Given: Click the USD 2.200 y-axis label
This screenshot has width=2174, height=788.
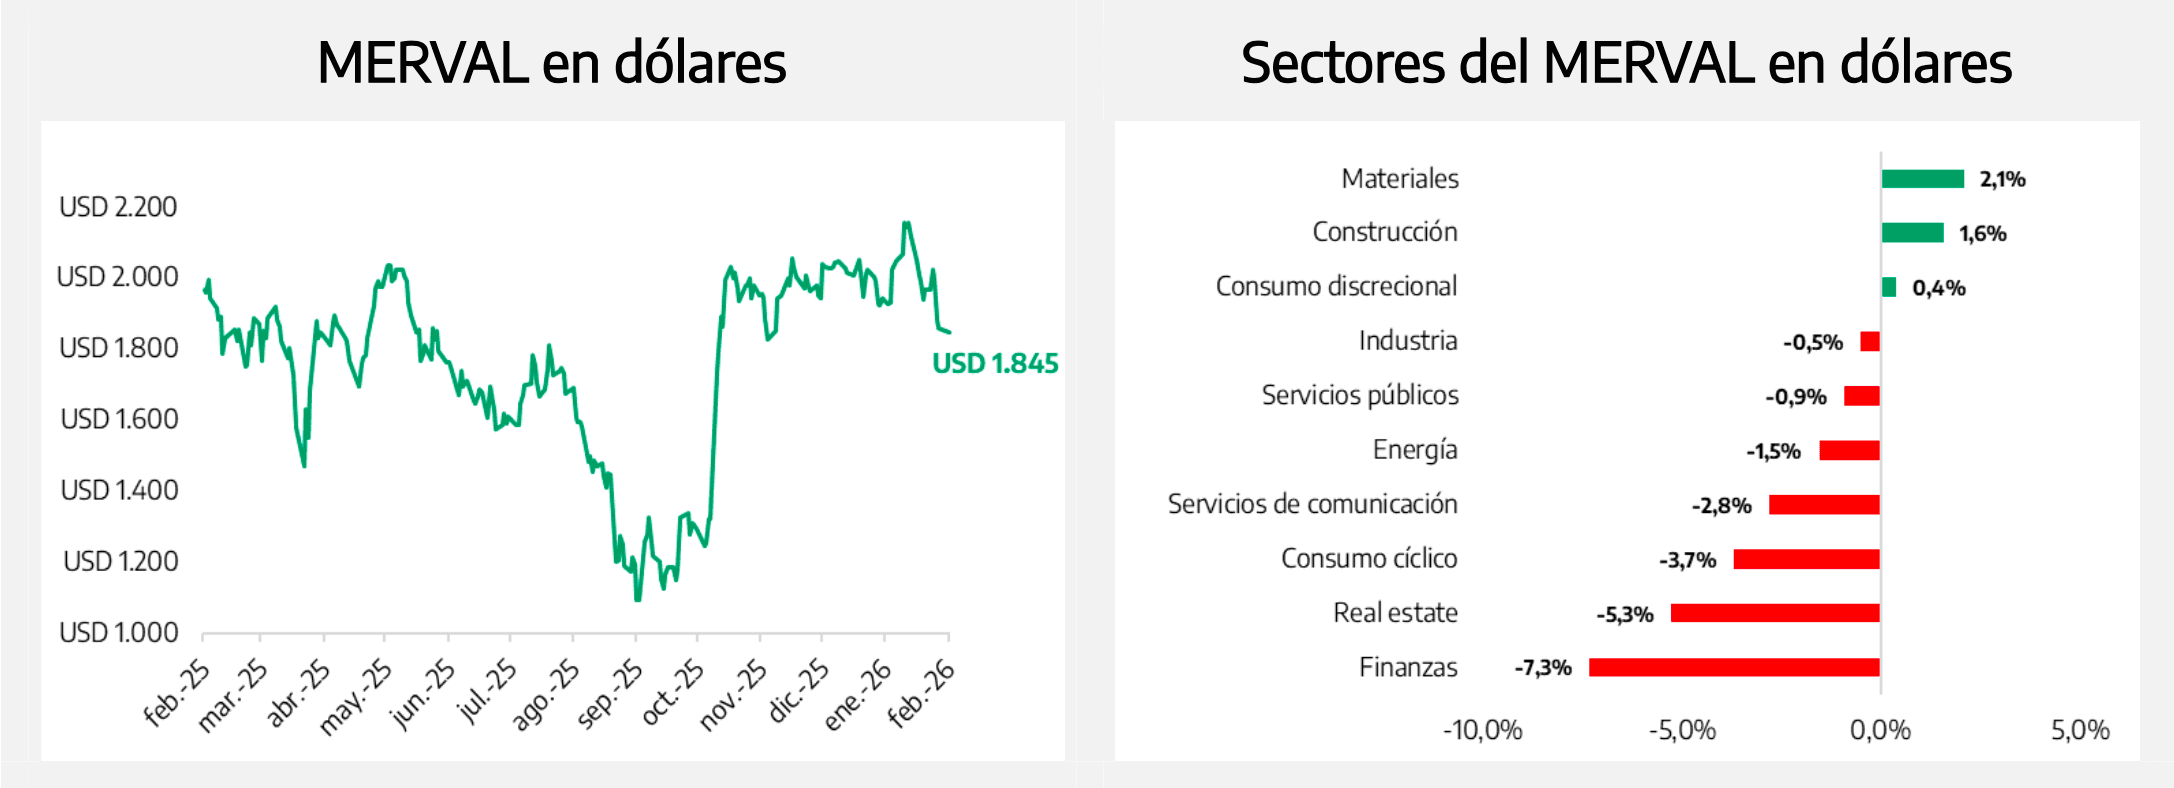Looking at the screenshot, I should [x=118, y=207].
